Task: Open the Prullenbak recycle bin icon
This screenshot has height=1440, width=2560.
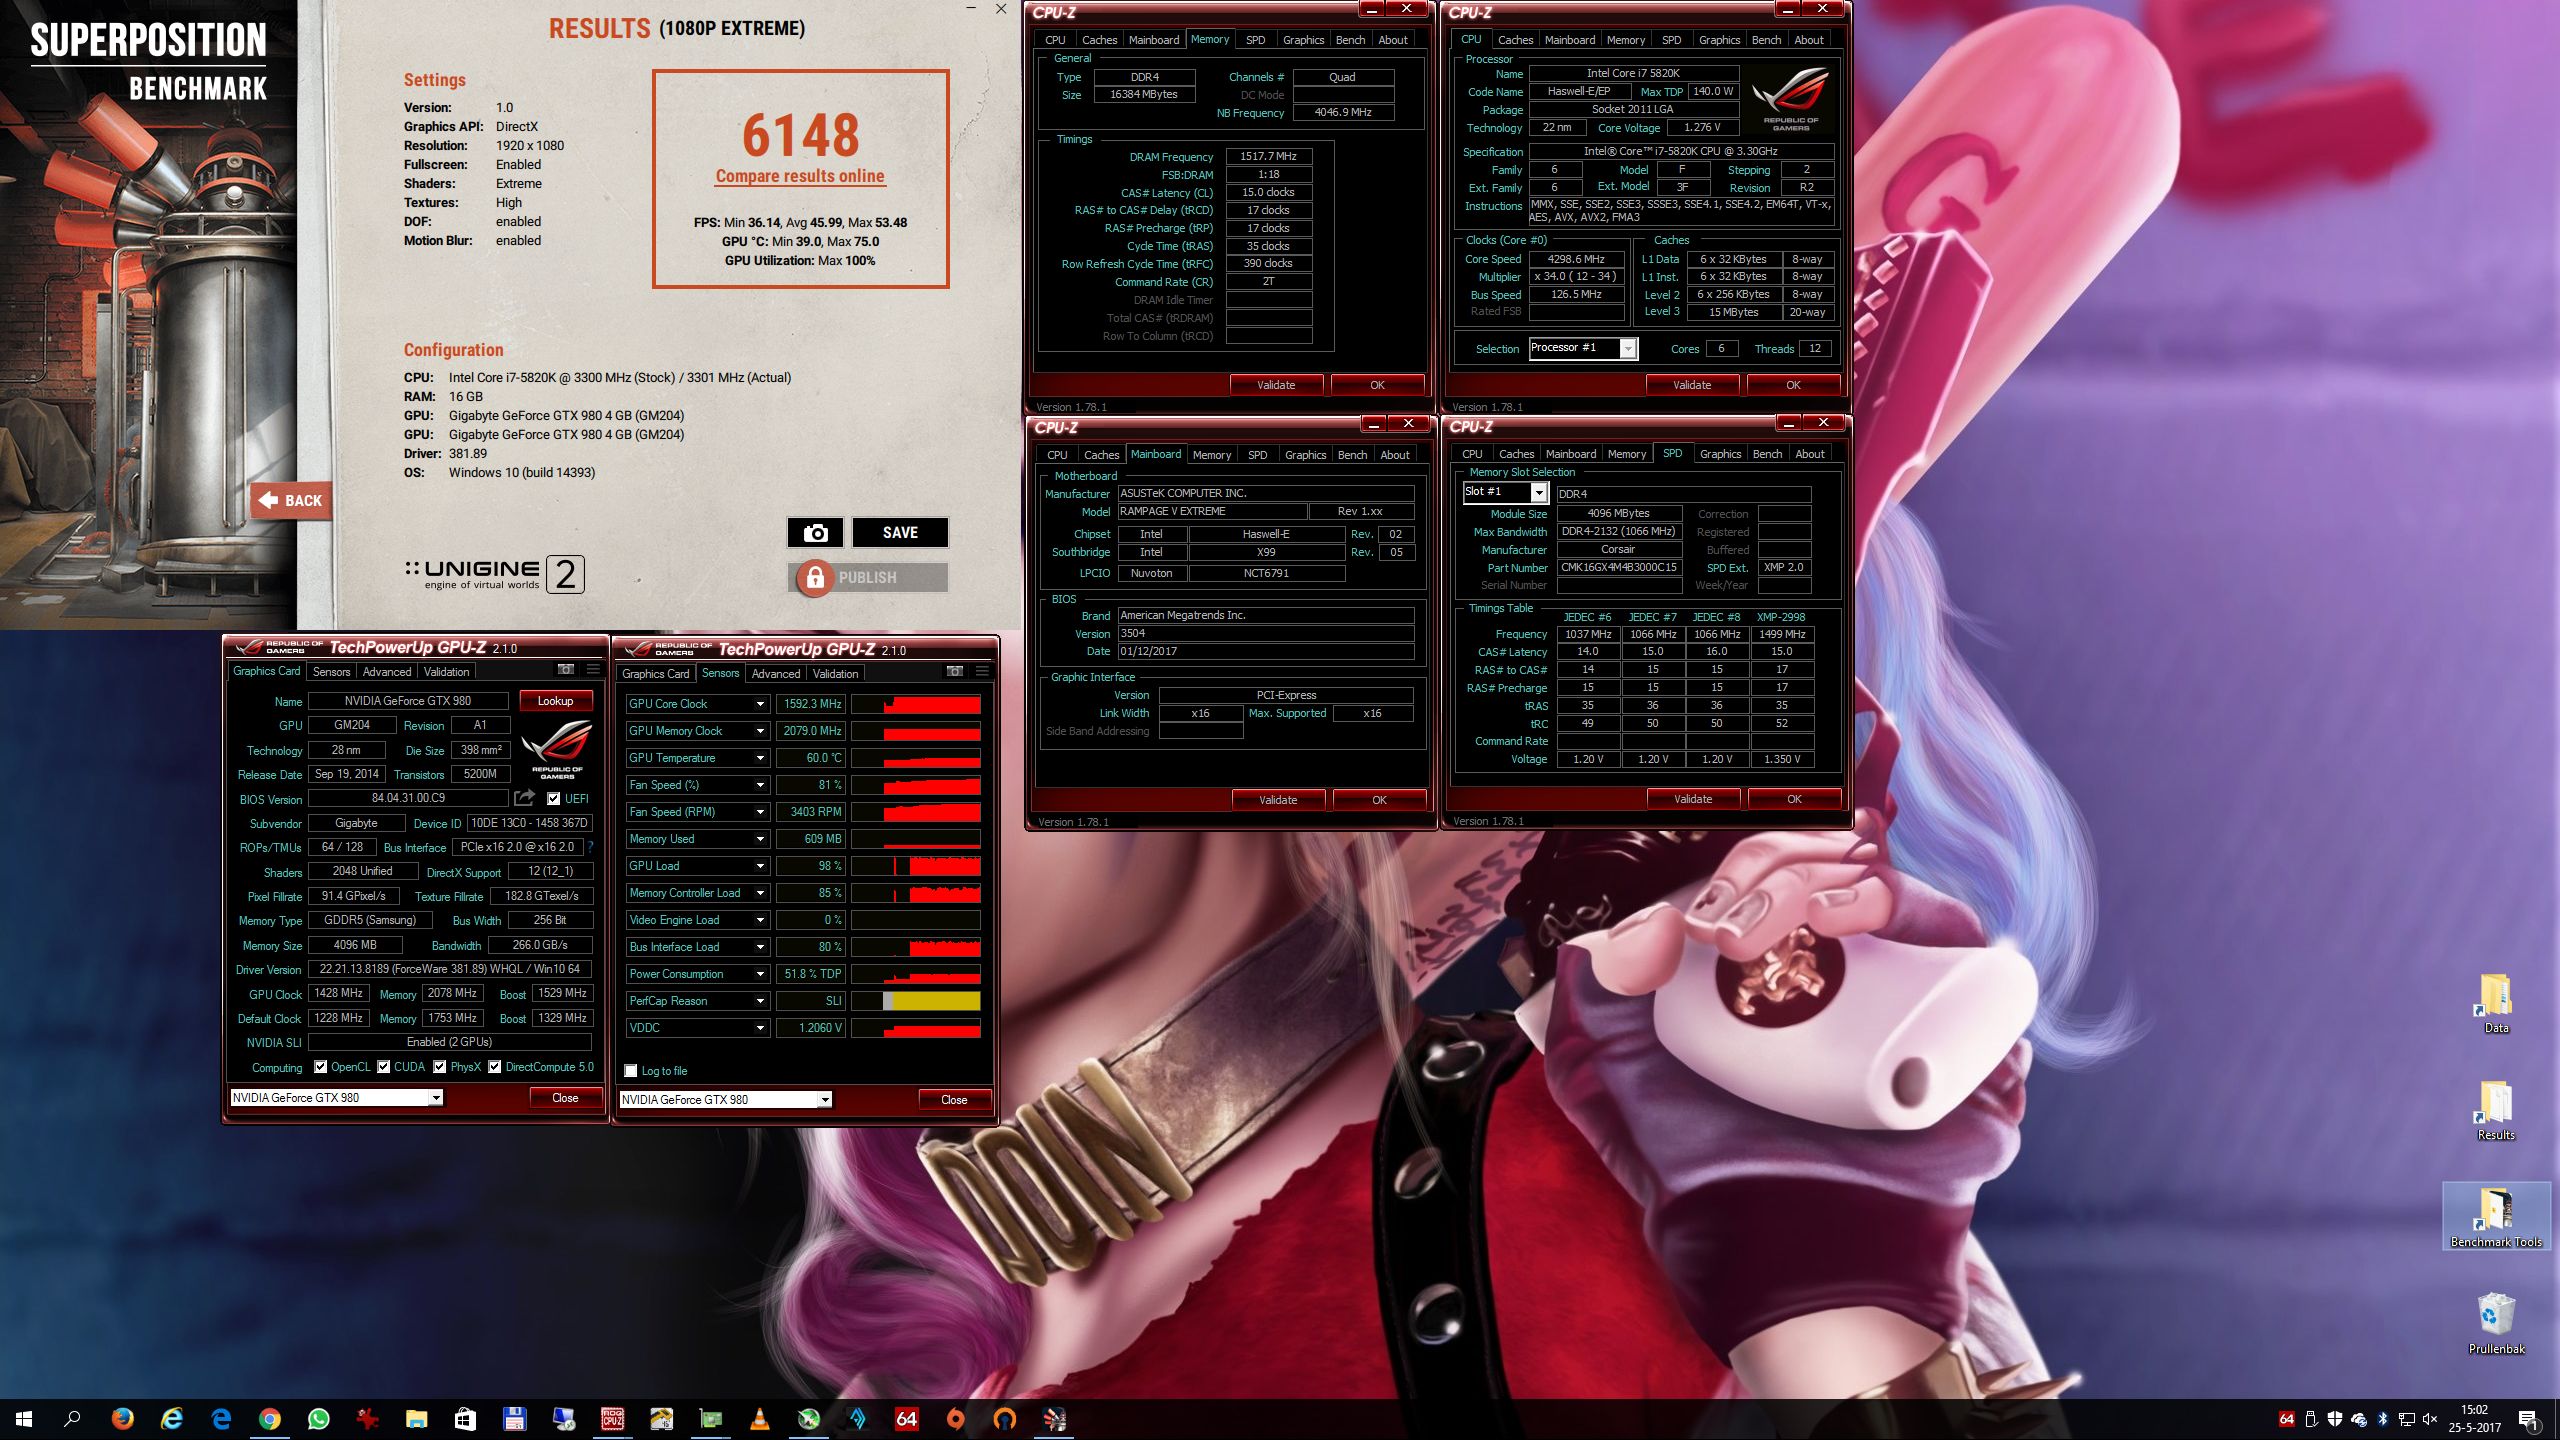Action: pos(2496,1324)
